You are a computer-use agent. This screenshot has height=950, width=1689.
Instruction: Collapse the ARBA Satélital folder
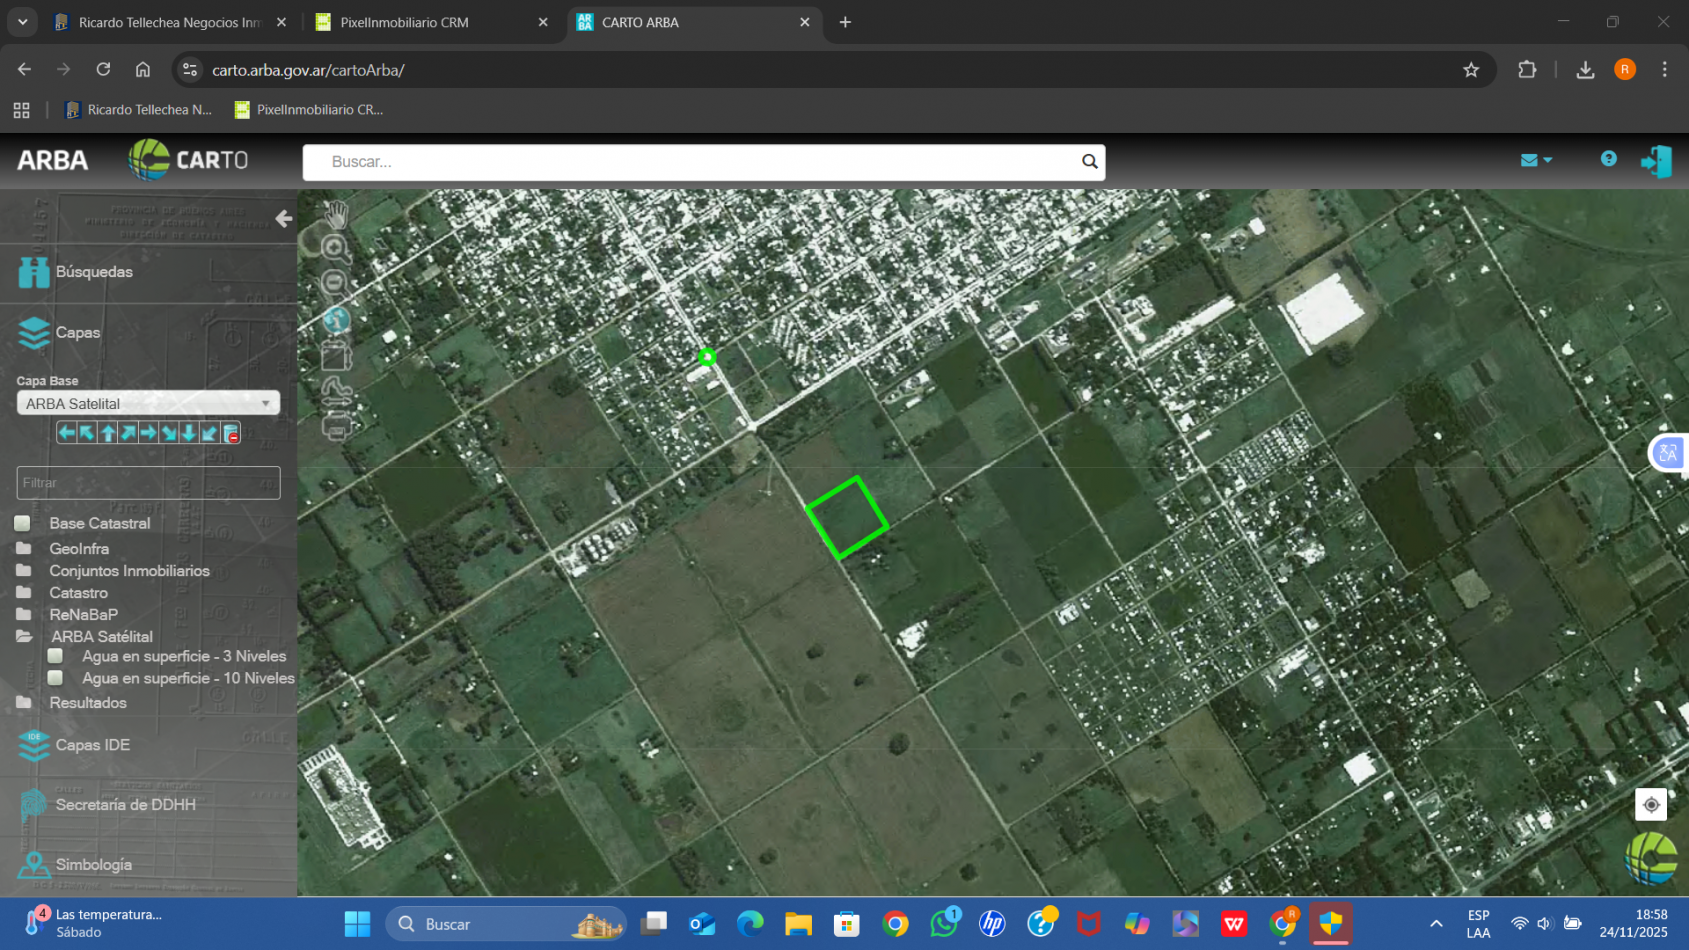point(24,636)
